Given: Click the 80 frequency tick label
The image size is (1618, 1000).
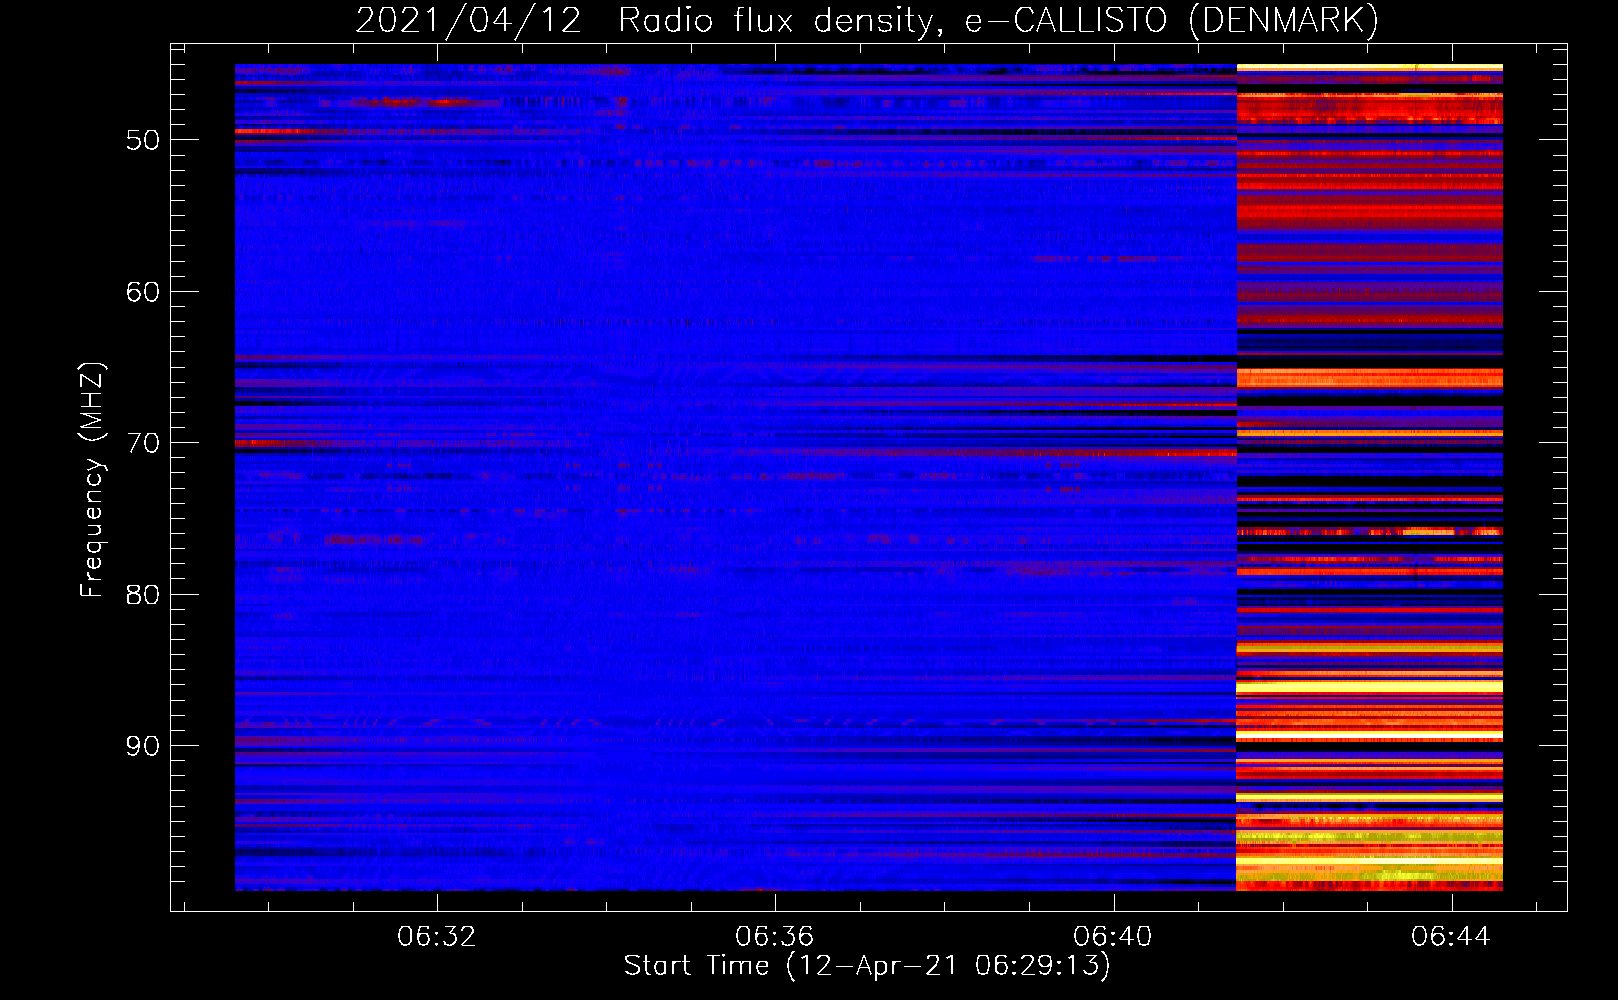Looking at the screenshot, I should click(143, 595).
